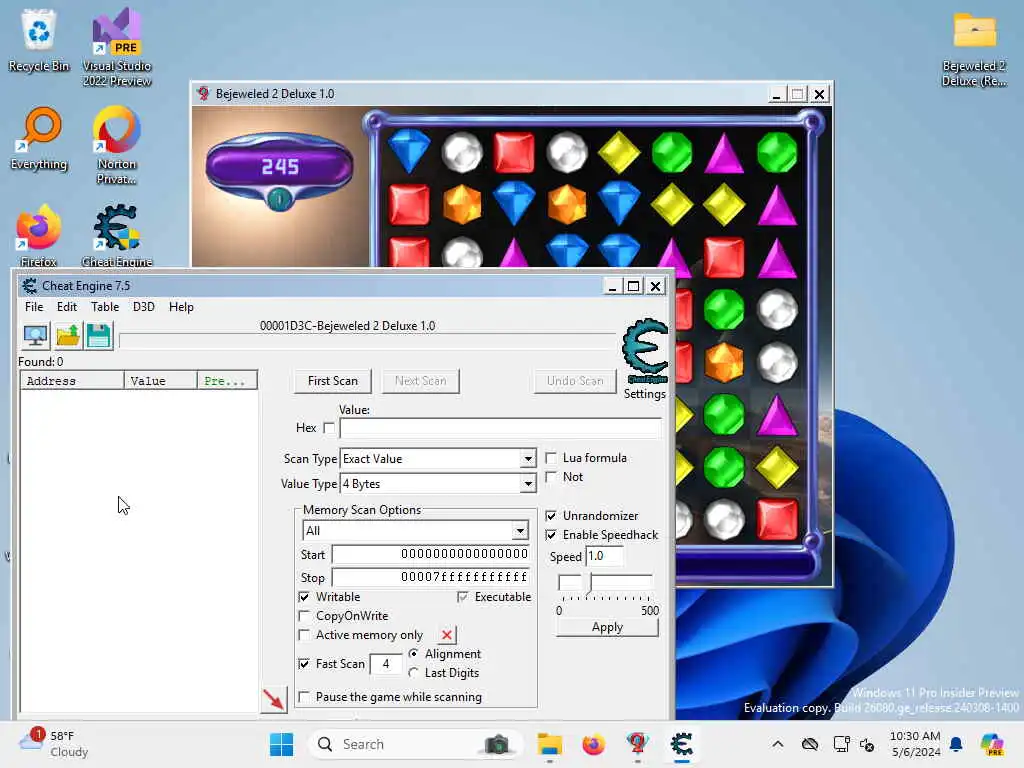Click the Next Scan button
The height and width of the screenshot is (768, 1024).
point(421,381)
